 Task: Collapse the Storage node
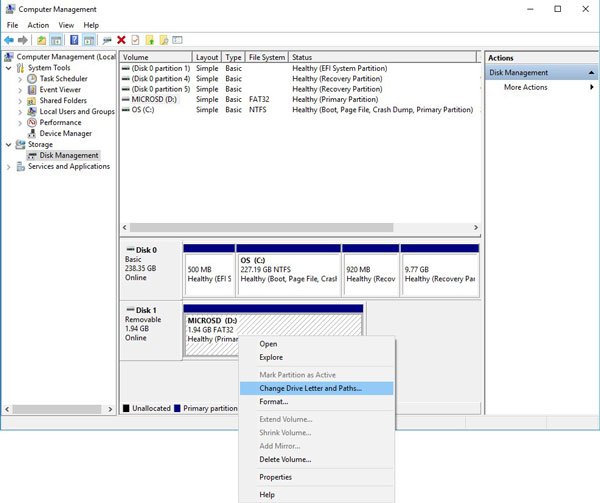[10, 144]
